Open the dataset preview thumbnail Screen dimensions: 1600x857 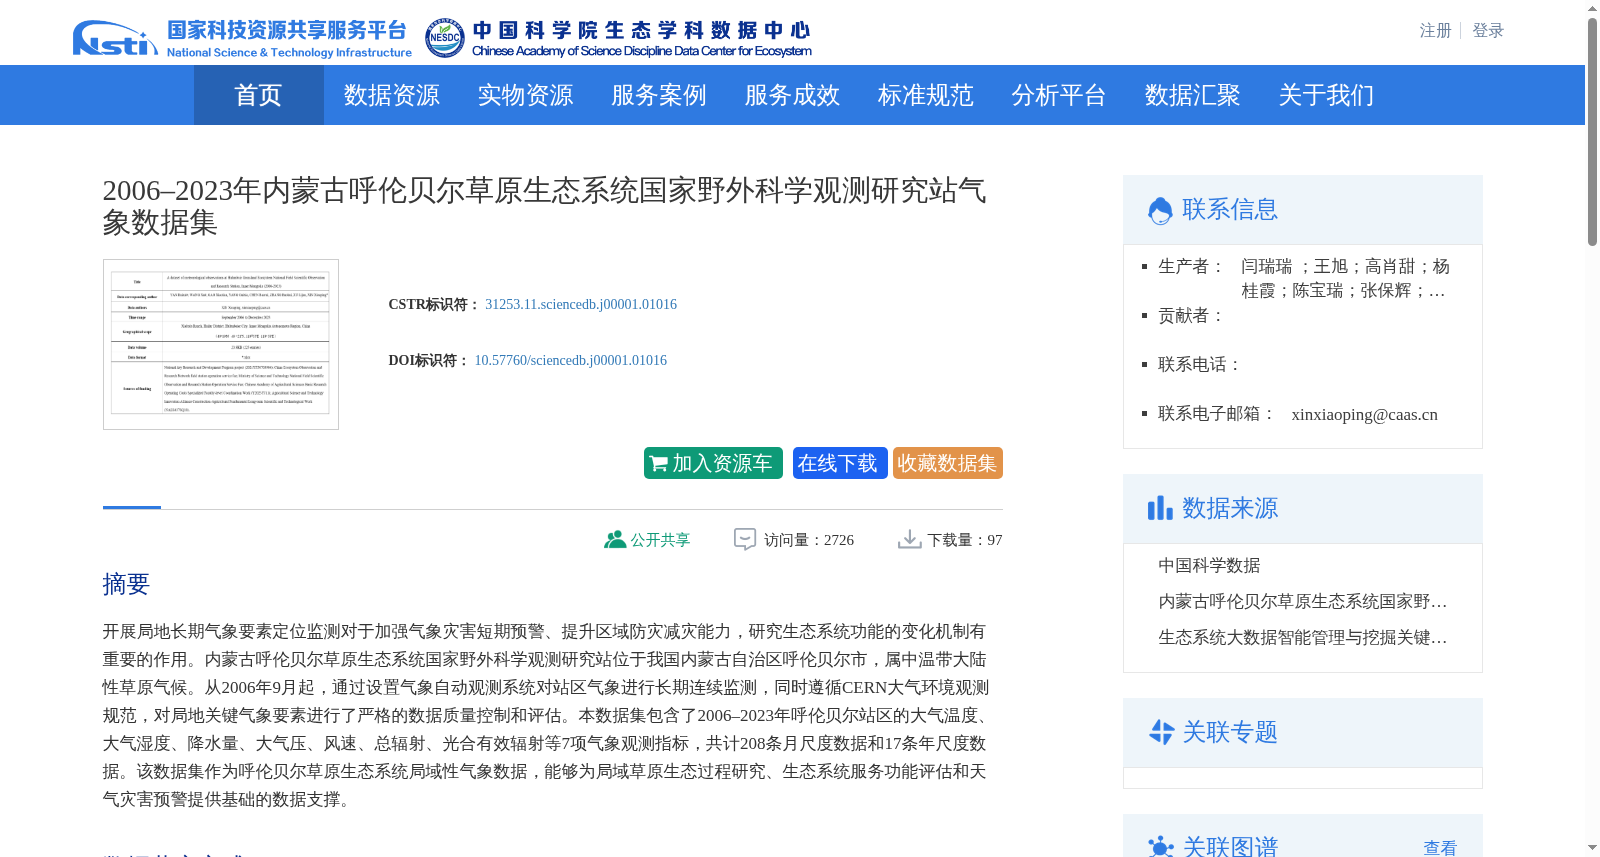(x=221, y=344)
